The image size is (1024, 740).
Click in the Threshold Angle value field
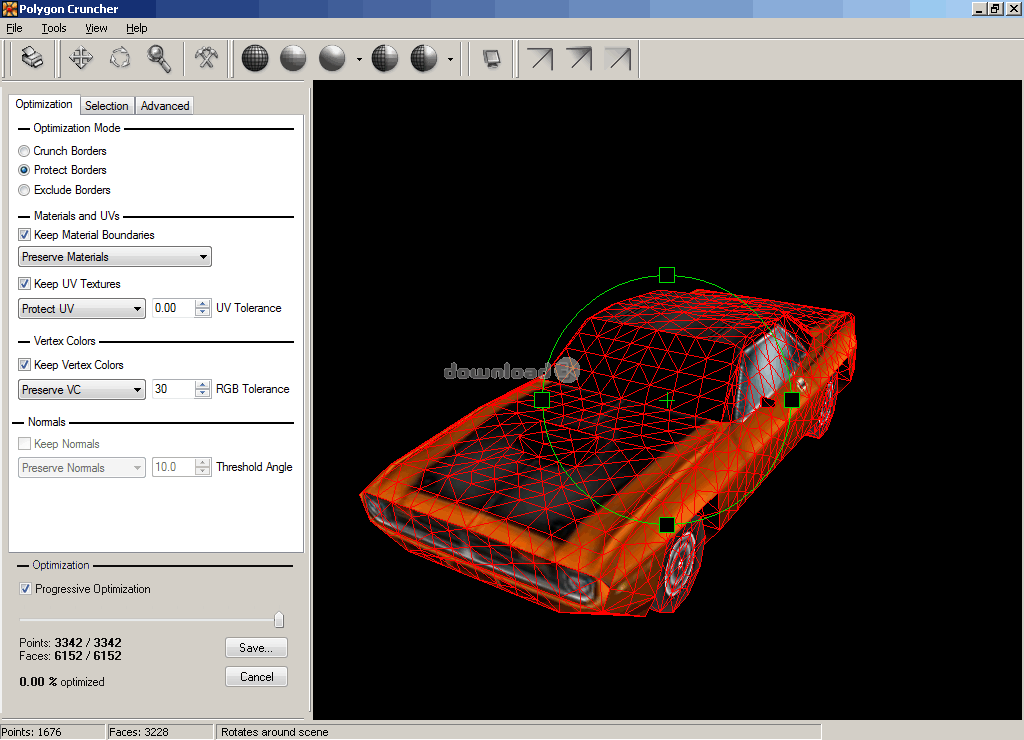174,468
